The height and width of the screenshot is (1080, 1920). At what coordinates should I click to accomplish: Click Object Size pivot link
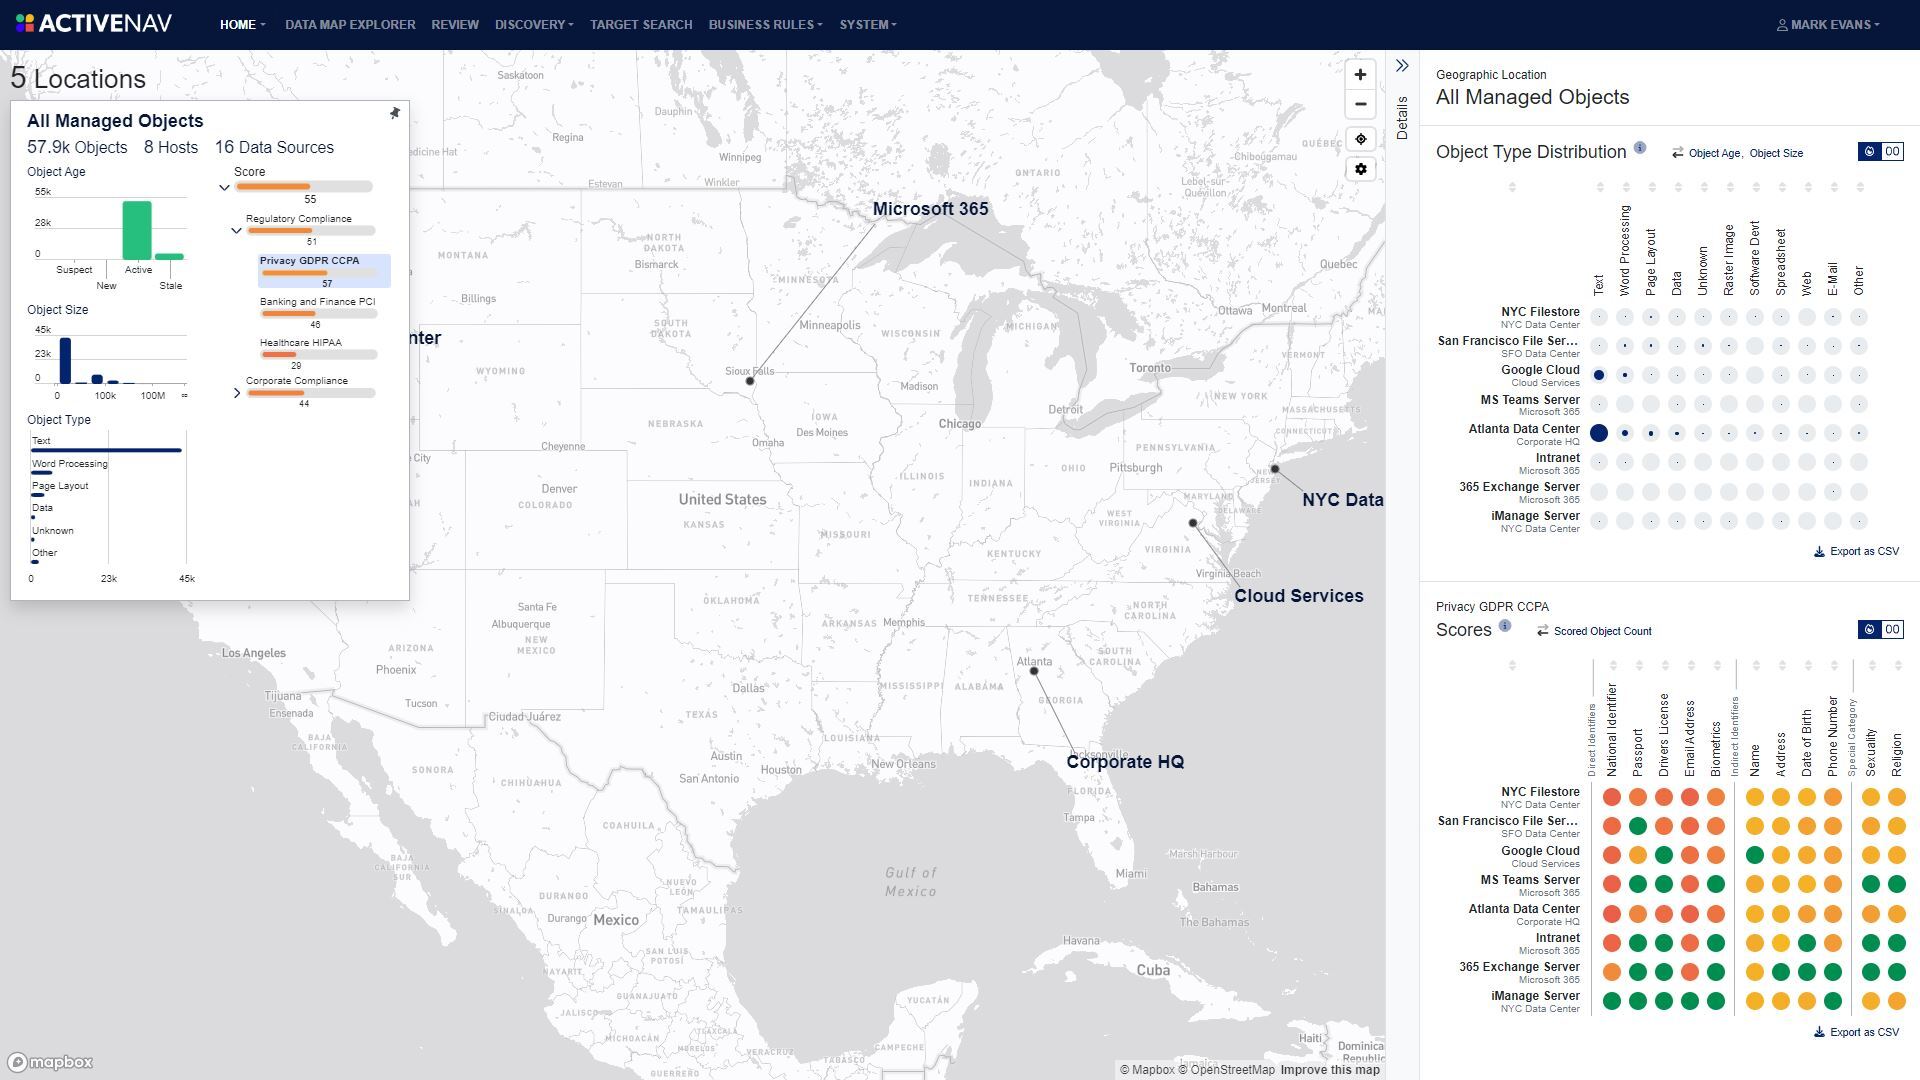1776,153
